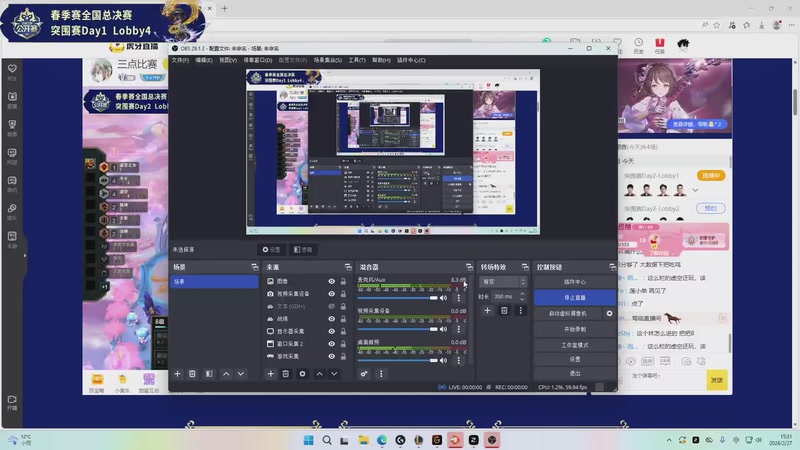Hide the 窗口采集 2 source eye icon
This screenshot has height=450, width=800.
coord(332,344)
